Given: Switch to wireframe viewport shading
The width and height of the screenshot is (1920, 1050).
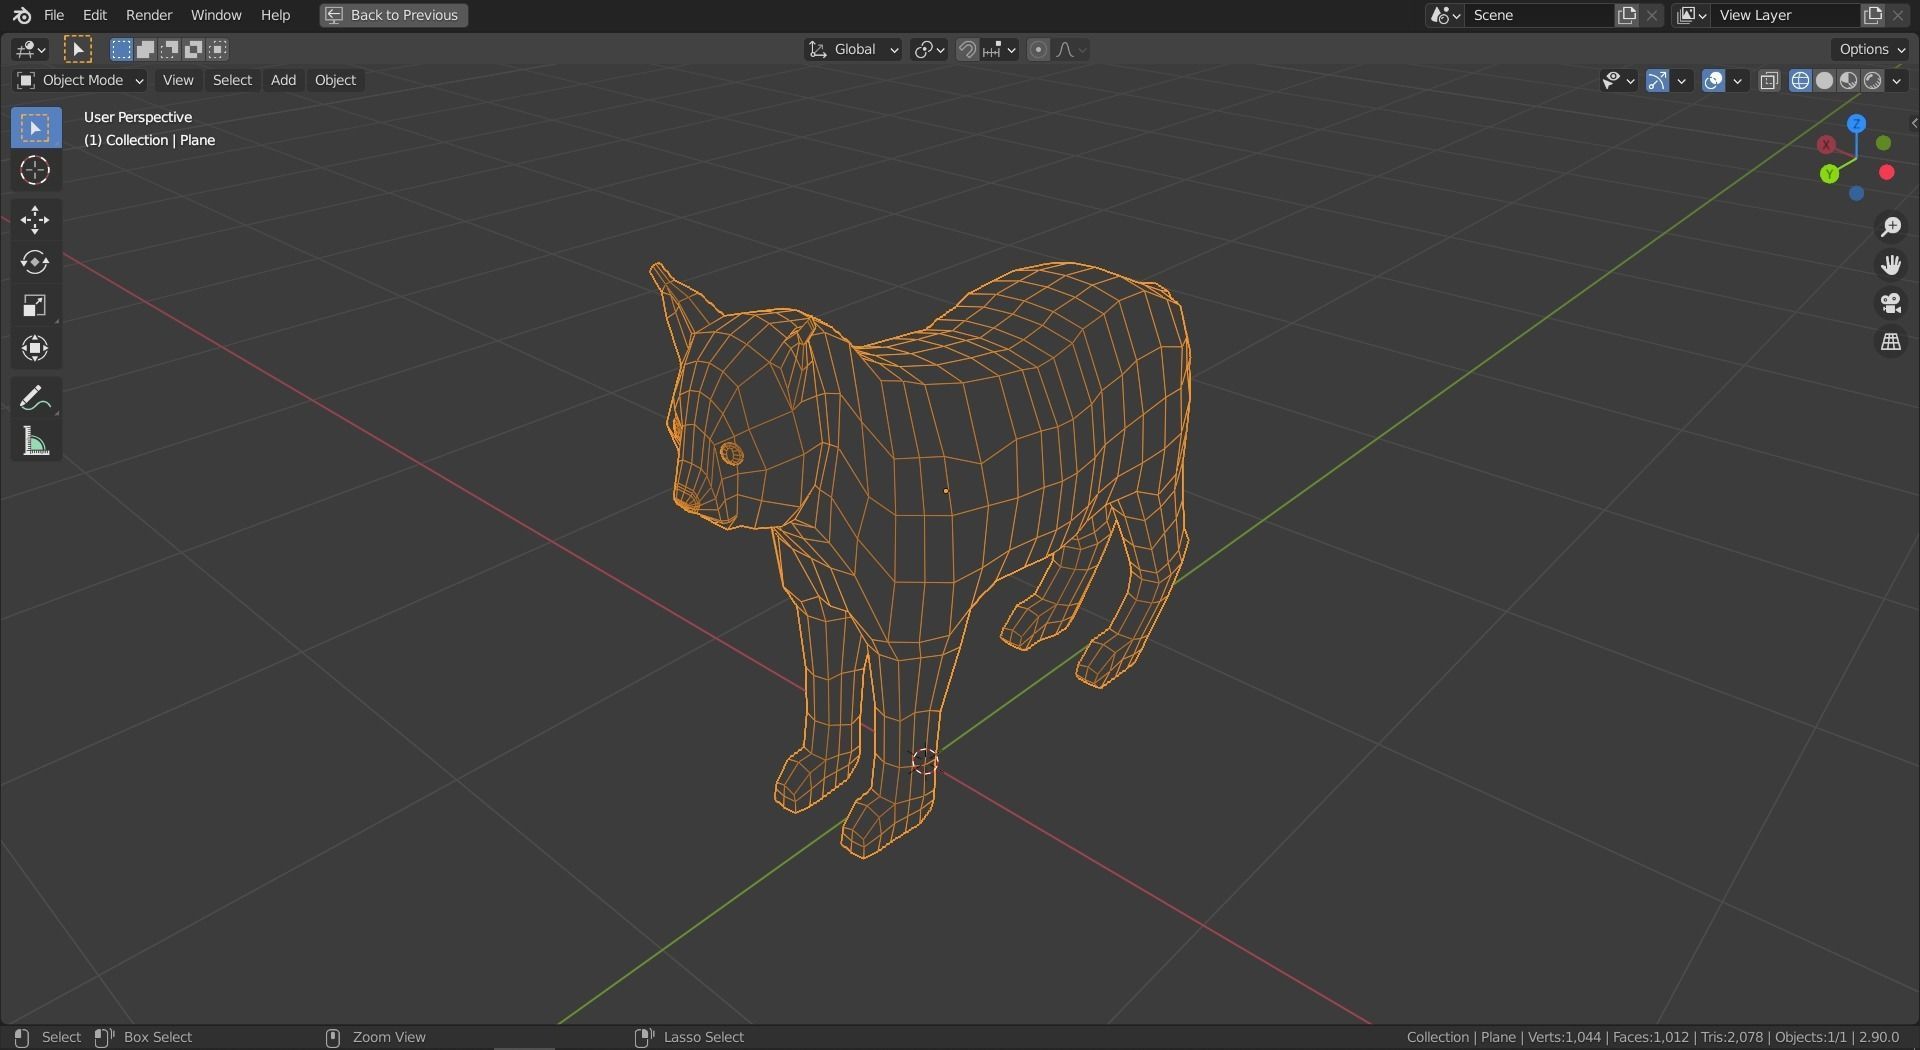Looking at the screenshot, I should tap(1800, 81).
